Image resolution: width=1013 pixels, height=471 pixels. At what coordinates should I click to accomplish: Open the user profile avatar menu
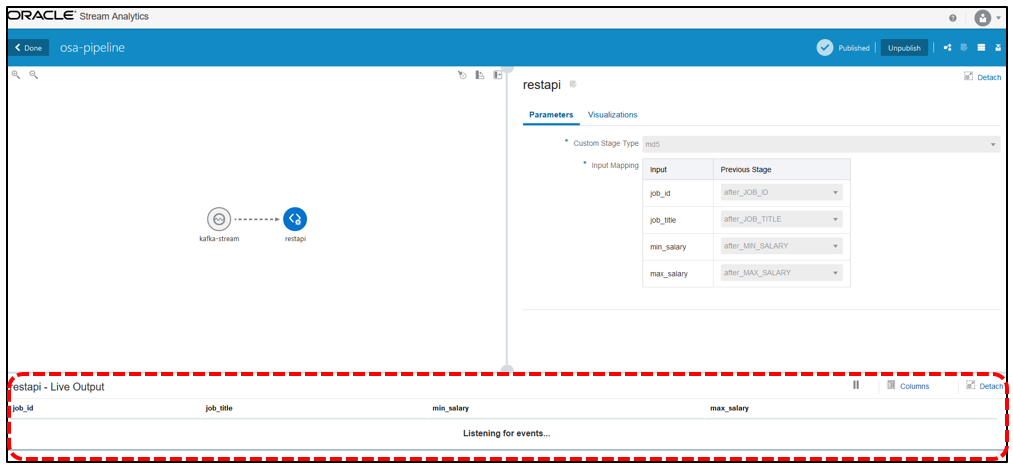[983, 17]
